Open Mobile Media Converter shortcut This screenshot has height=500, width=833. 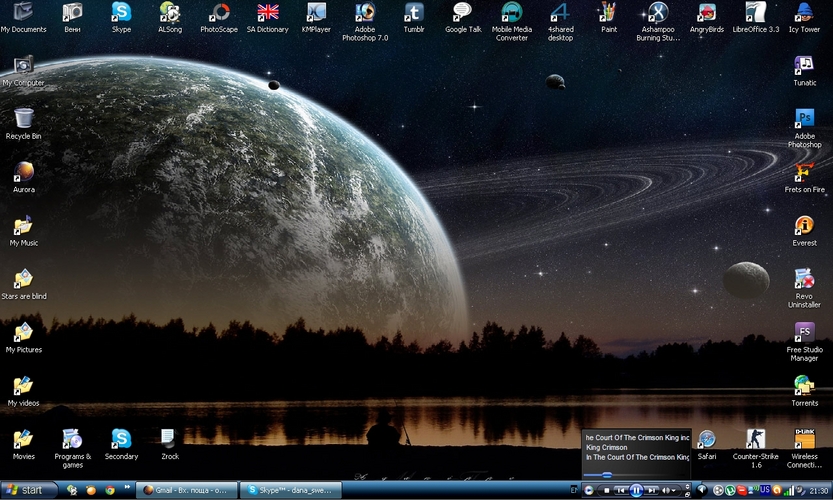(x=512, y=22)
